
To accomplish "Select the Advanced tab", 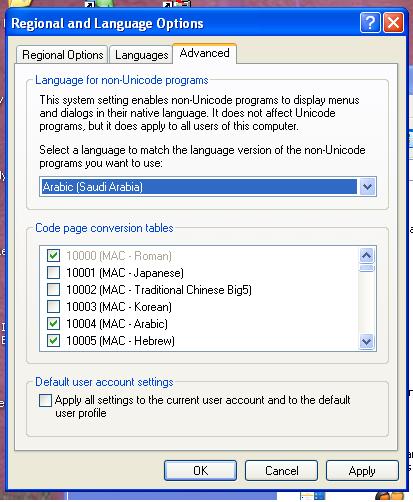I will pyautogui.click(x=204, y=53).
